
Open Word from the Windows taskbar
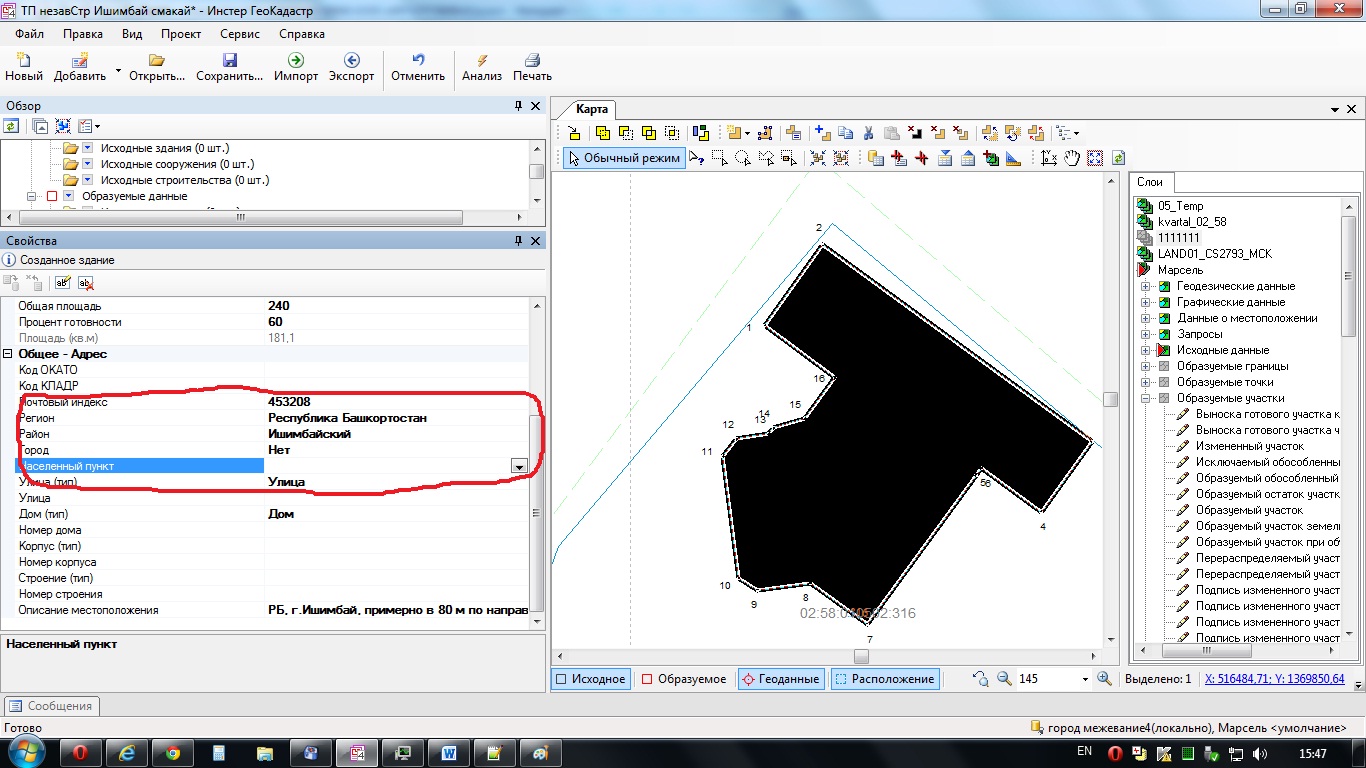[448, 752]
